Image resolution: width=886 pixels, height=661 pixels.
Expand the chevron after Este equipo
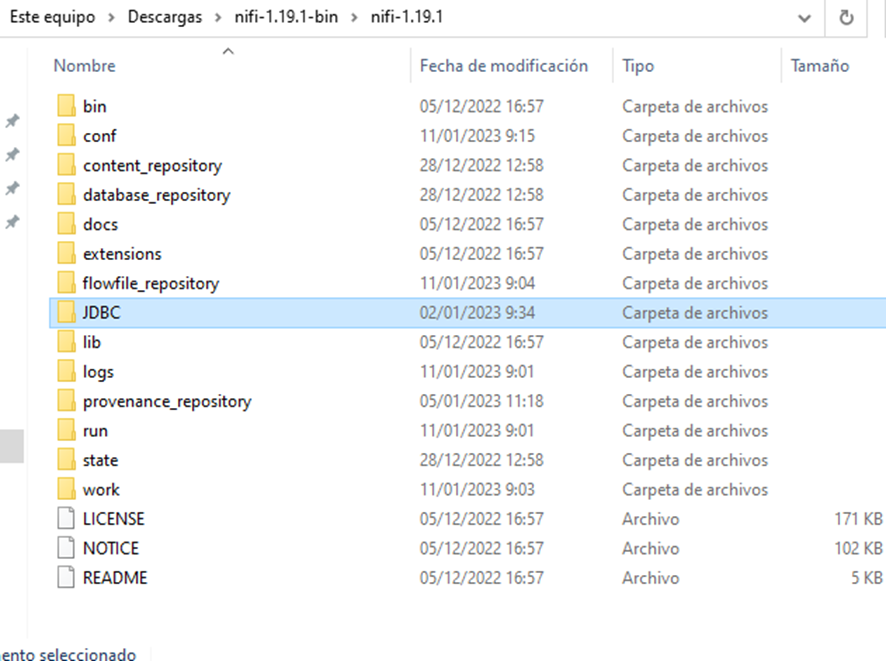111,18
